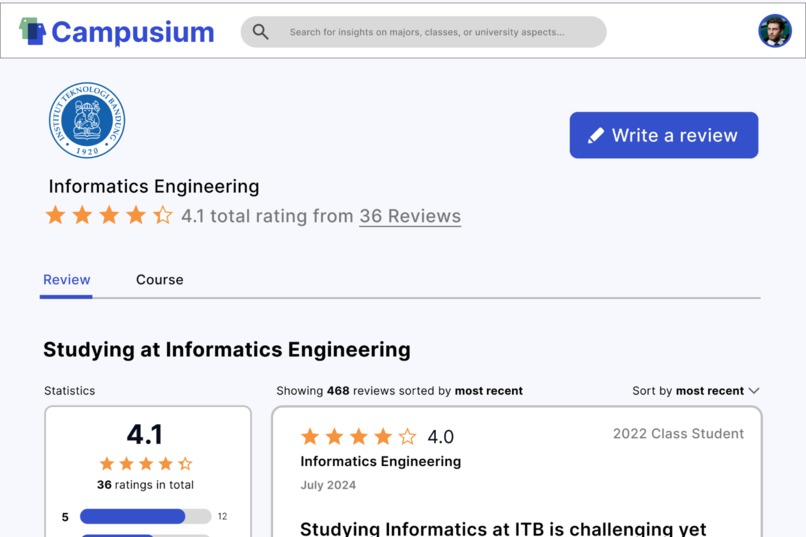This screenshot has height=537, width=806.
Task: Click the Campusium brand name text
Action: 133,32
